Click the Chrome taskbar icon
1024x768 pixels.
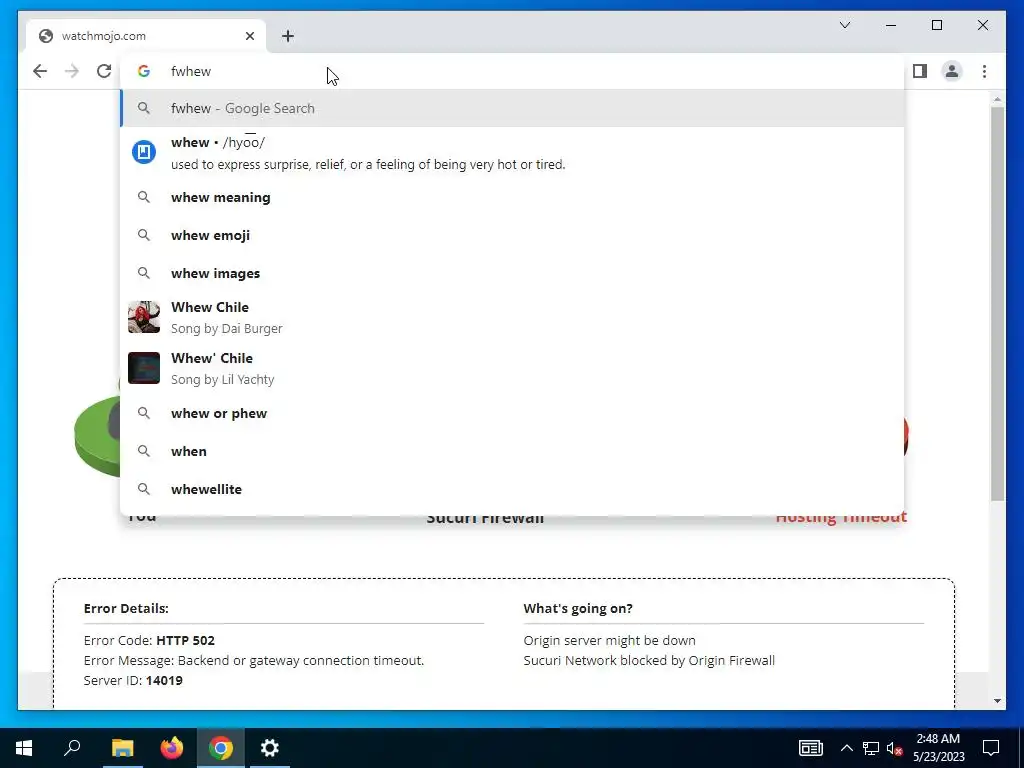click(x=221, y=748)
